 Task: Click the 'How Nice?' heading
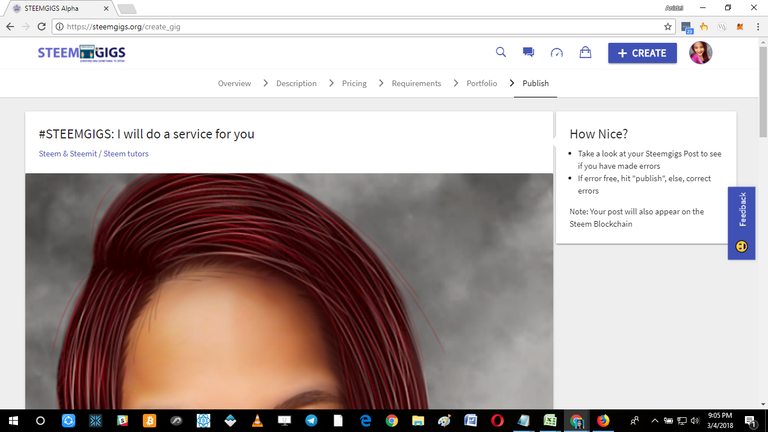(599, 134)
